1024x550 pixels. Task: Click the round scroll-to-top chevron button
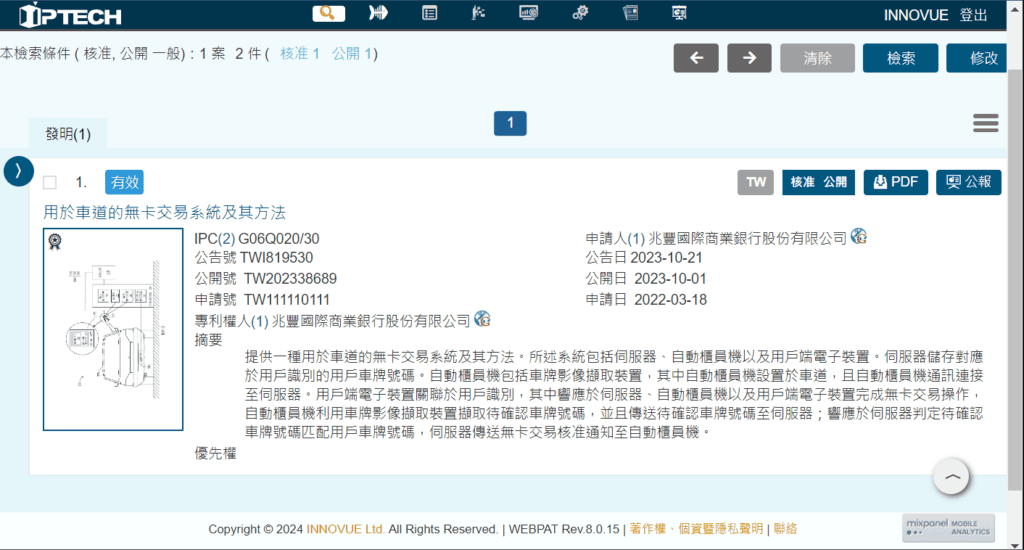(x=952, y=478)
